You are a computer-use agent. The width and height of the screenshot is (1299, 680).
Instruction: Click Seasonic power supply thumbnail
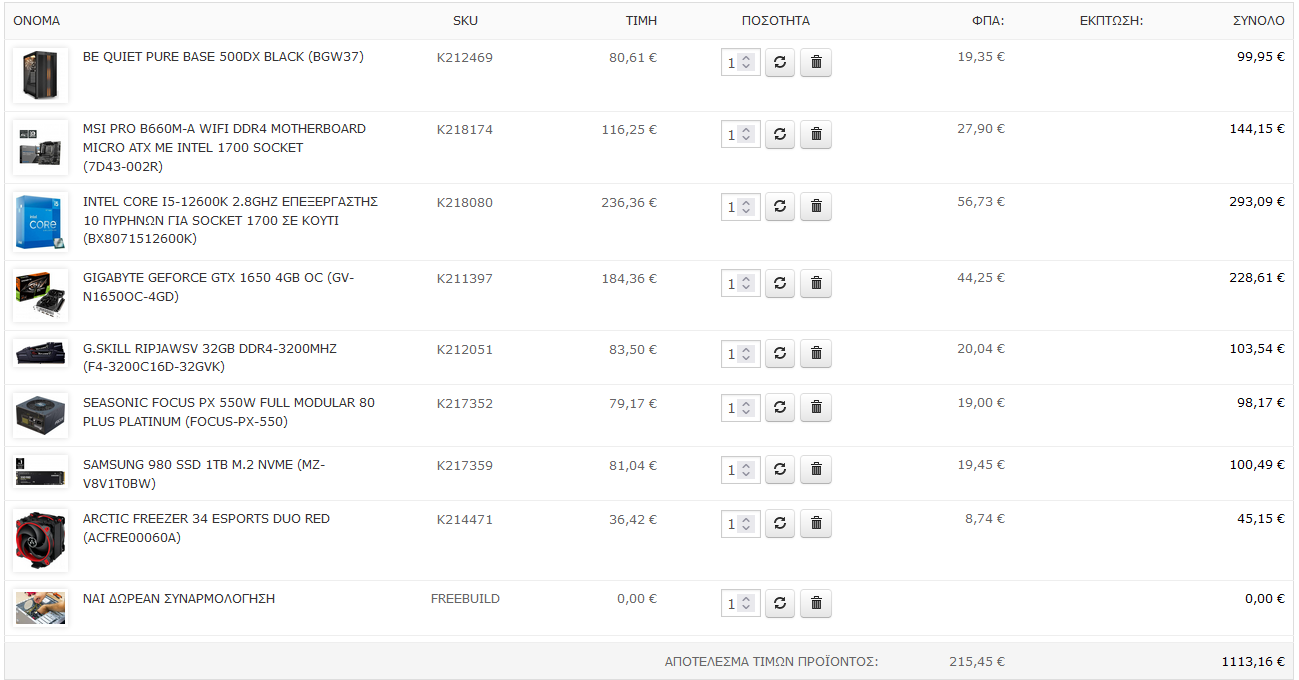coord(40,414)
